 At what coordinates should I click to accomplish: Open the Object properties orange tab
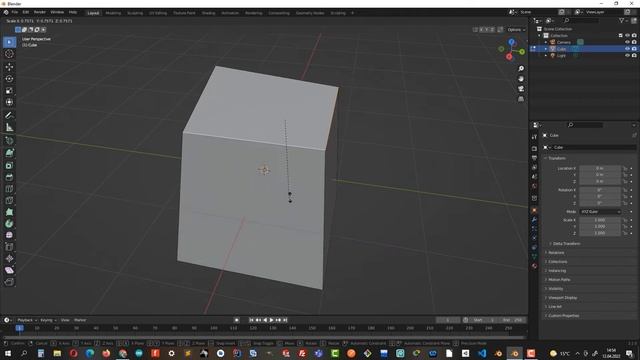[534, 210]
